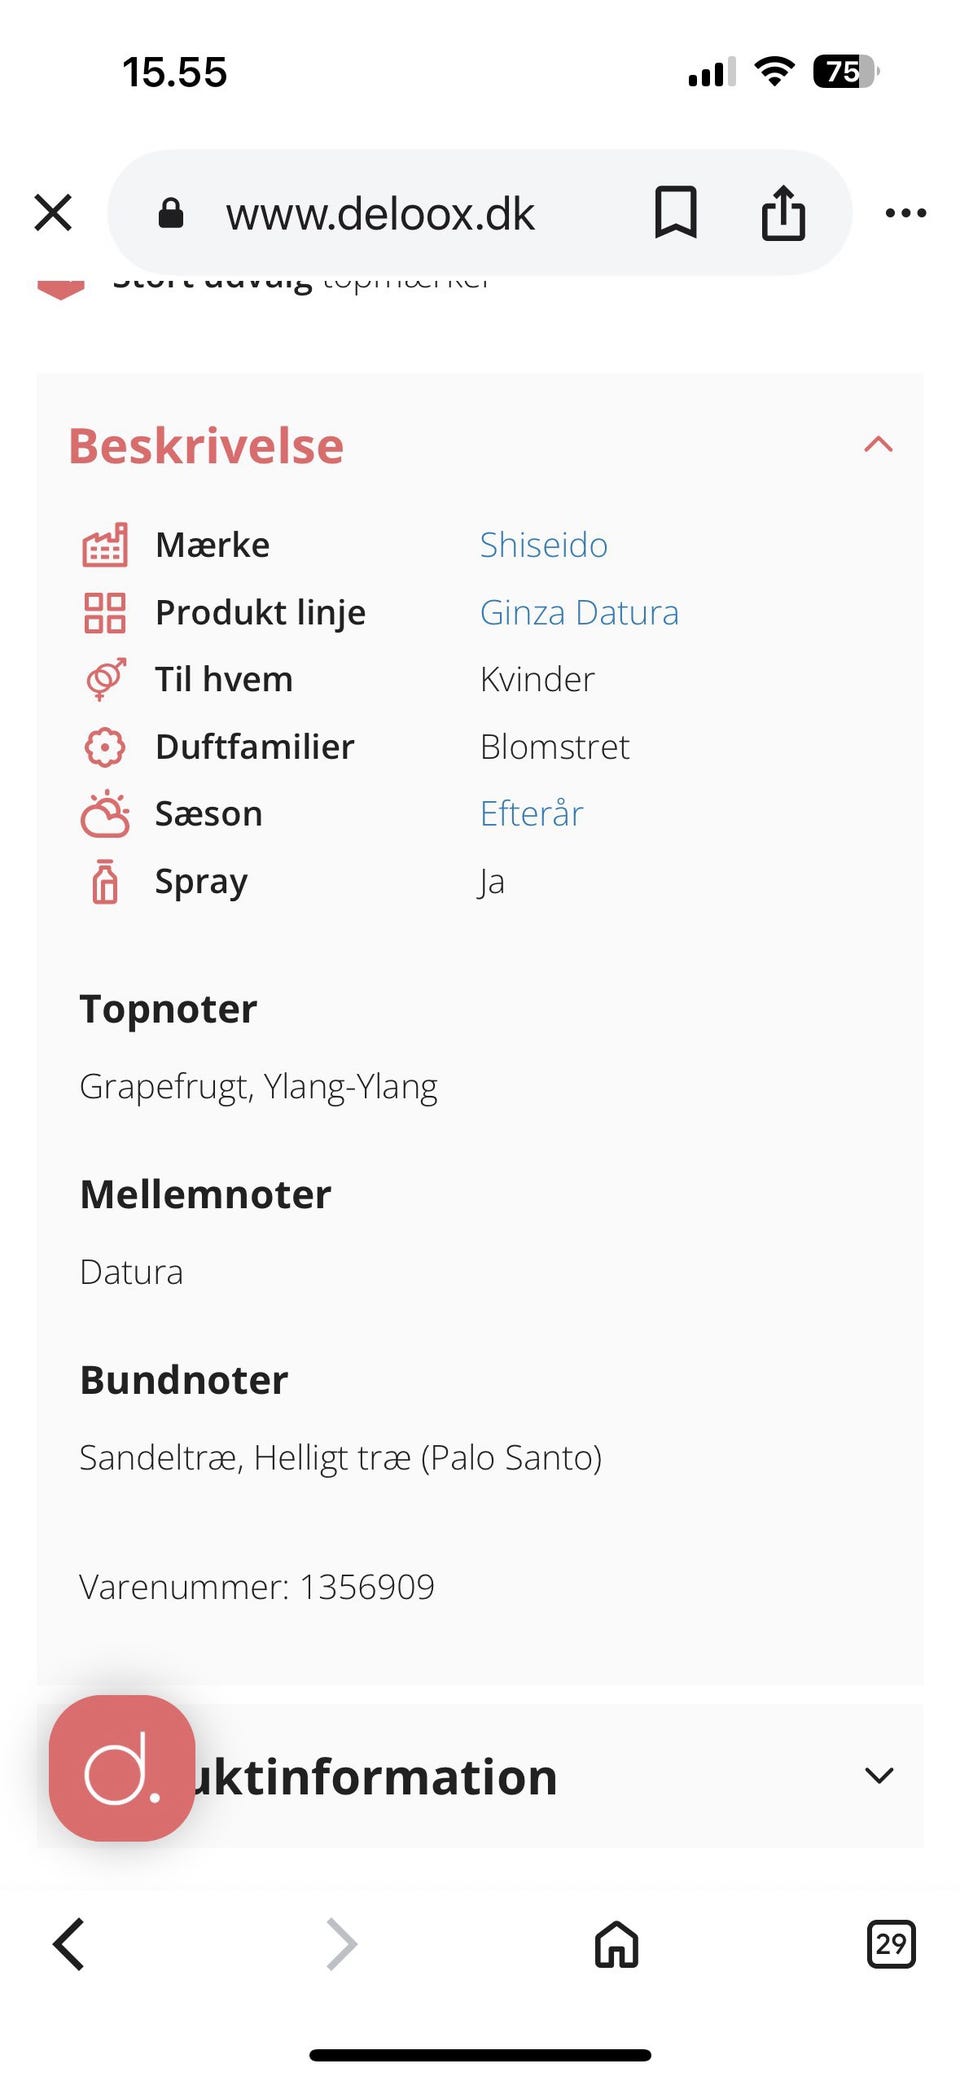960x2081 pixels.
Task: Click the spray bottle icon beside Spray
Action: 104,881
